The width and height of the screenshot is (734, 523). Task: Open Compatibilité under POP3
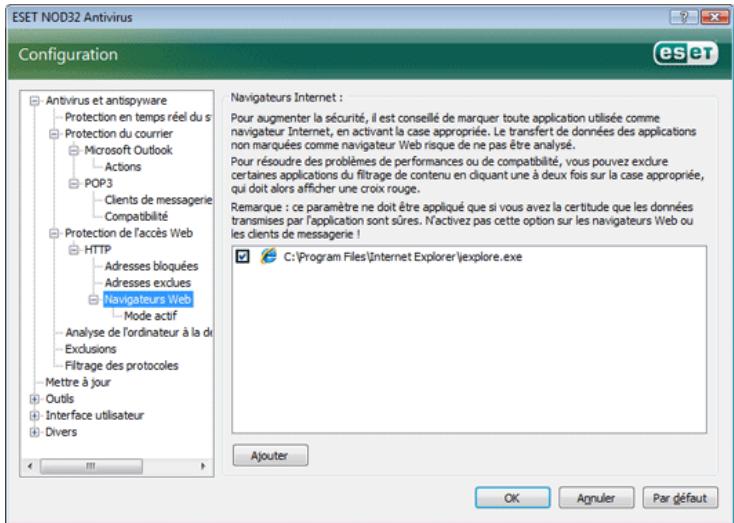[x=136, y=216]
